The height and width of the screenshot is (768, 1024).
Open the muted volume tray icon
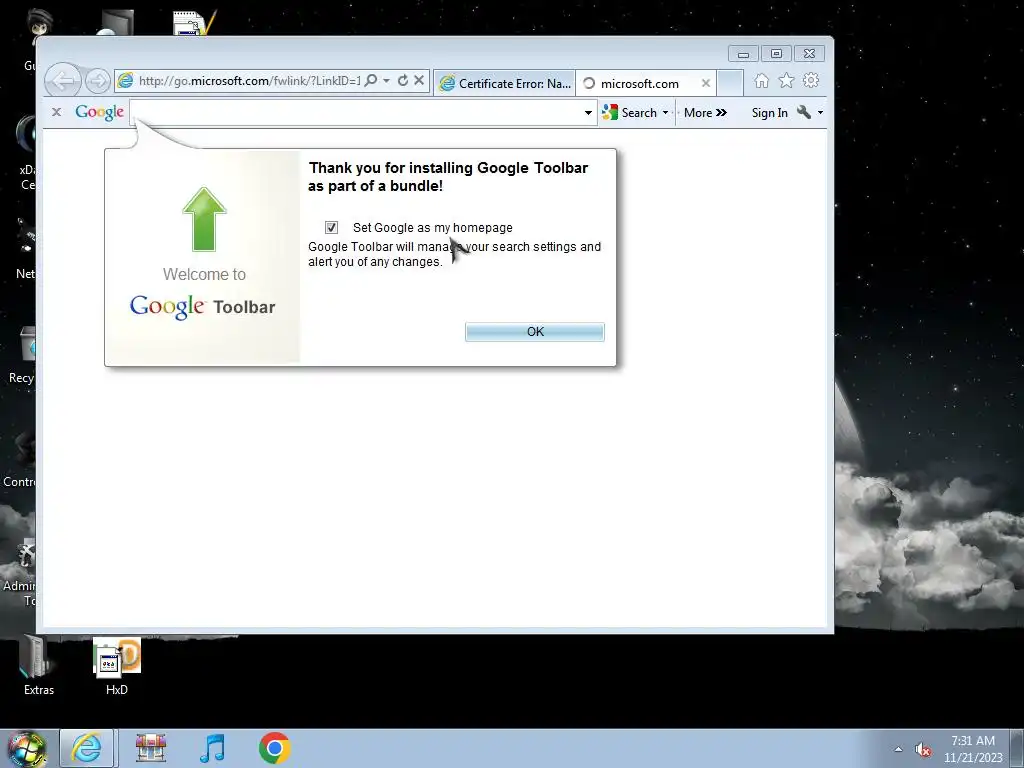923,750
